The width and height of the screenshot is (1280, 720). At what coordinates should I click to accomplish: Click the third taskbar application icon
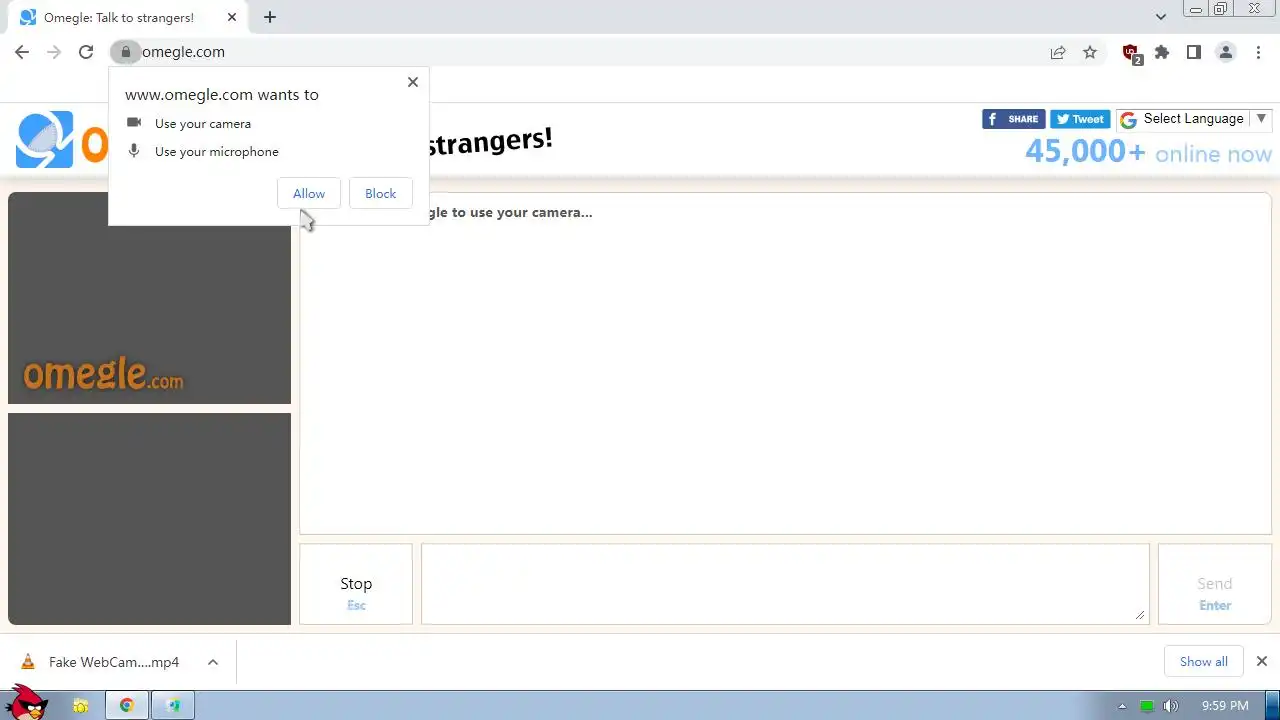click(174, 706)
